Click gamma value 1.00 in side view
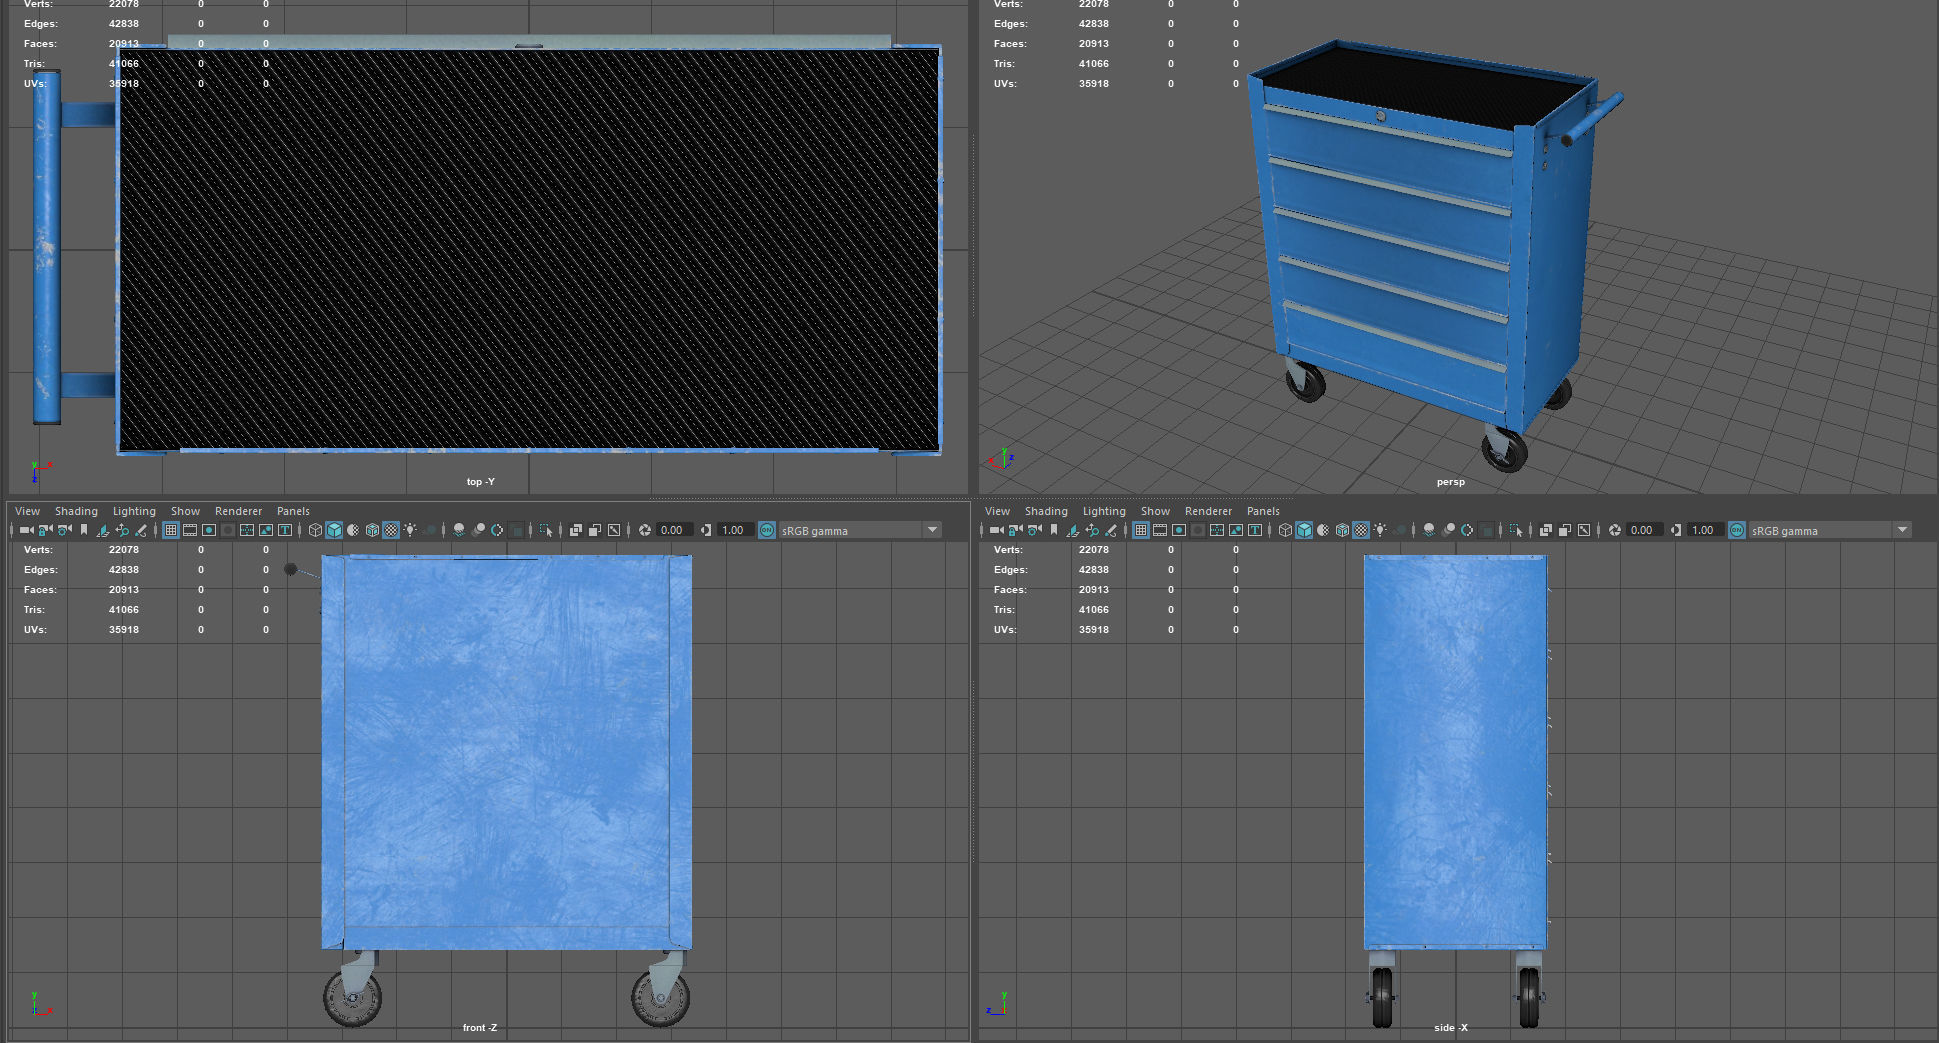 tap(1705, 530)
